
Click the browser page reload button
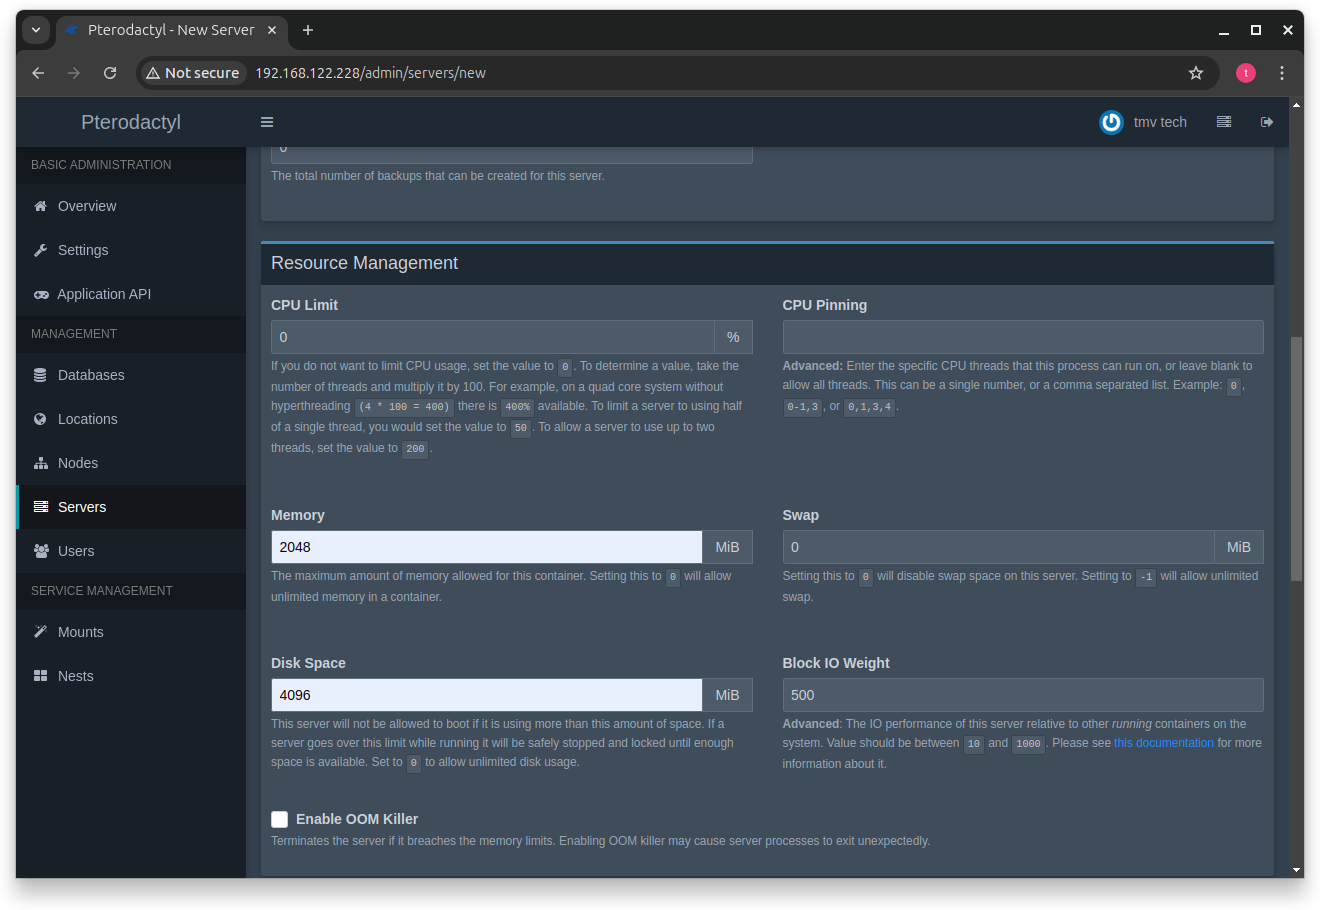click(110, 72)
